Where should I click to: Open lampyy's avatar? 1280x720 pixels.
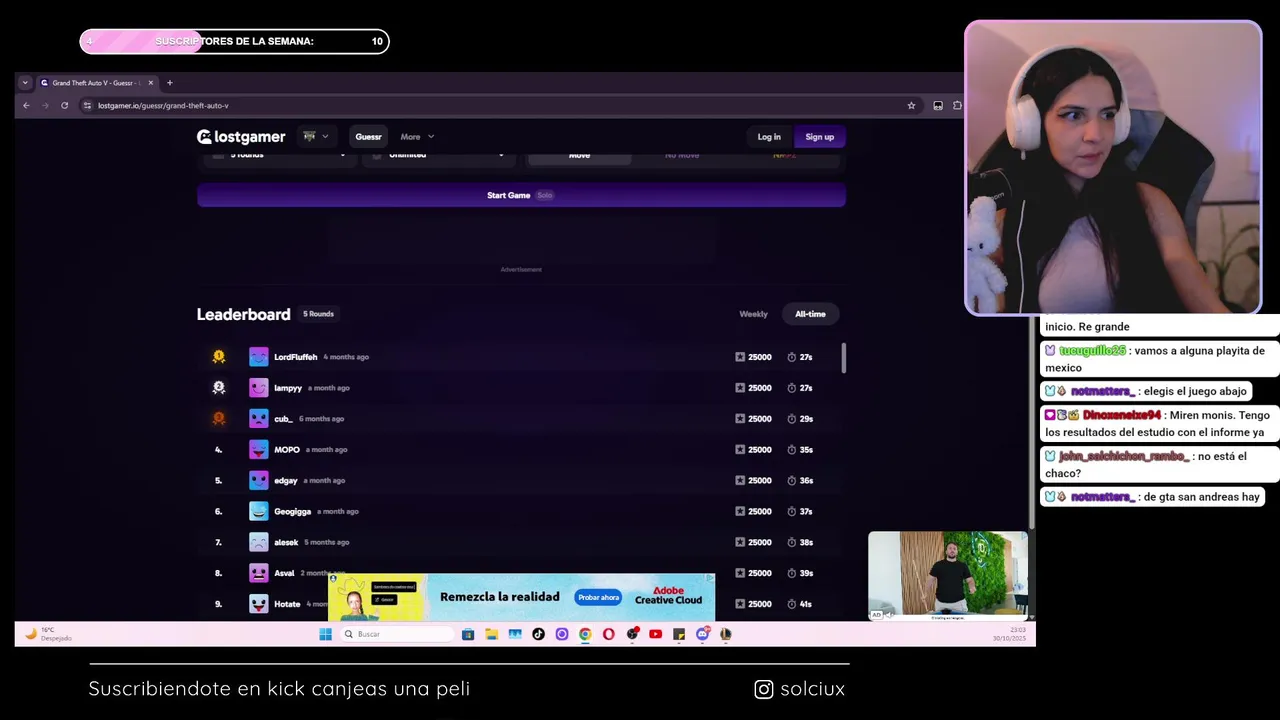[259, 388]
